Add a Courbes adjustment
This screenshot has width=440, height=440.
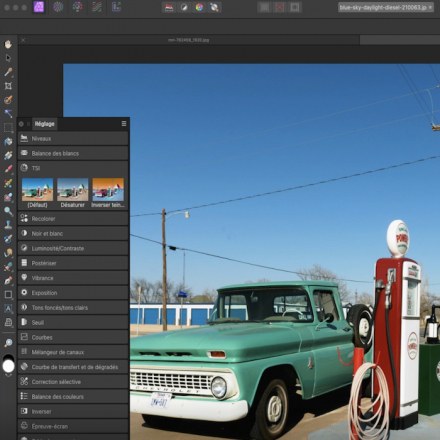[x=73, y=337]
